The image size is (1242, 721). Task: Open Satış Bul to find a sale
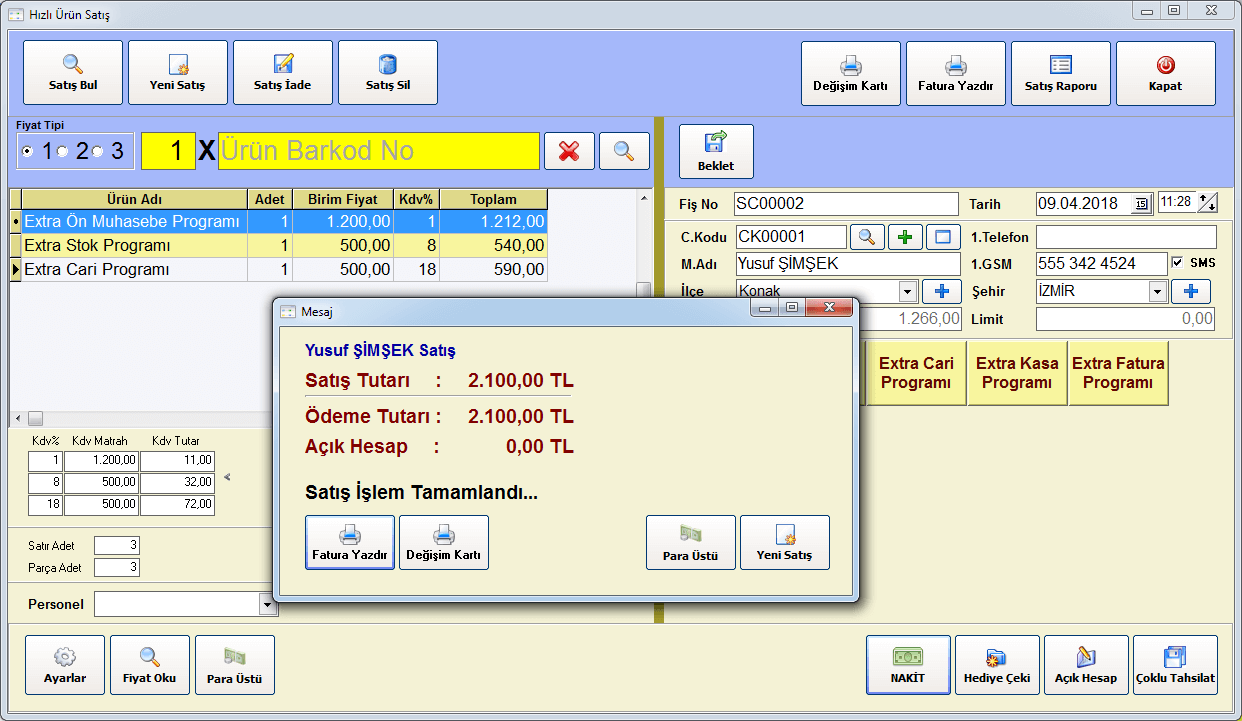point(73,73)
